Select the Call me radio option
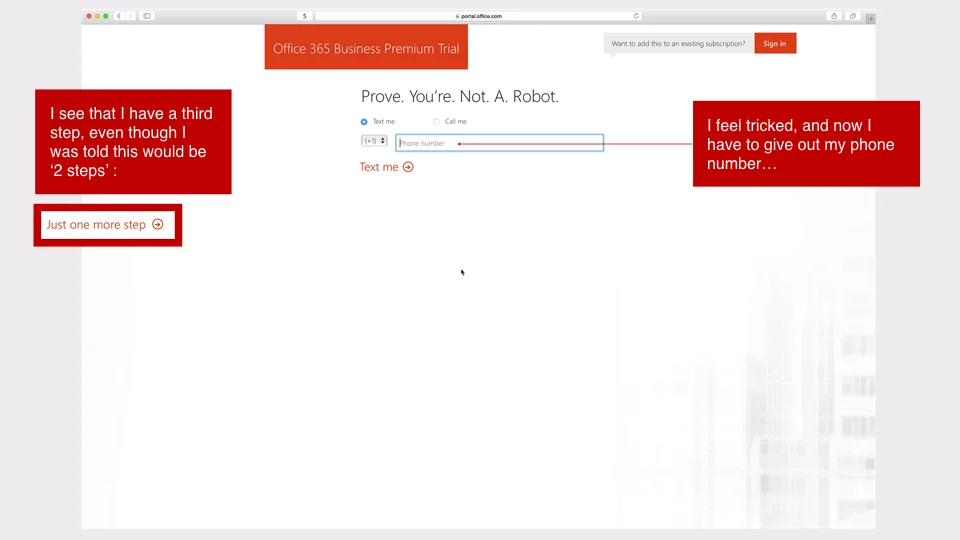The width and height of the screenshot is (960, 540). point(437,122)
